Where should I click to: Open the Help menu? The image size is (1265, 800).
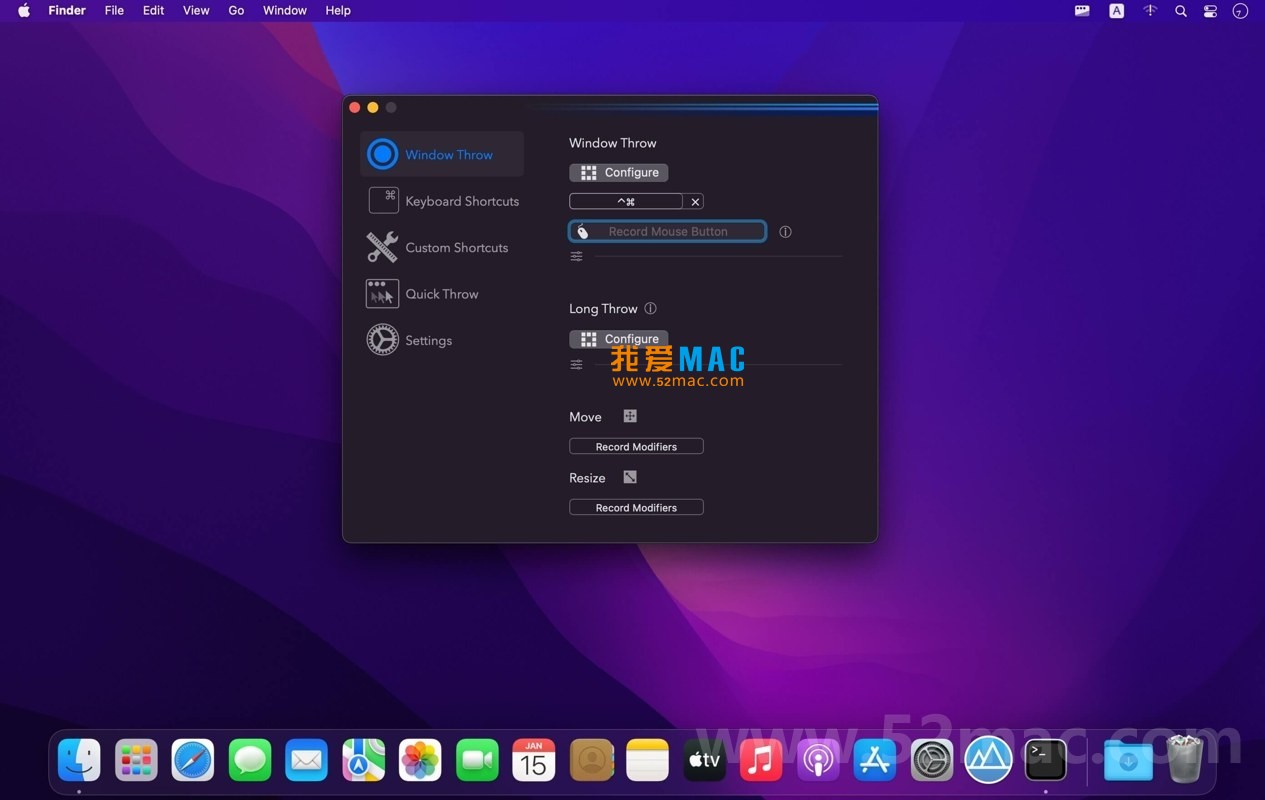338,10
